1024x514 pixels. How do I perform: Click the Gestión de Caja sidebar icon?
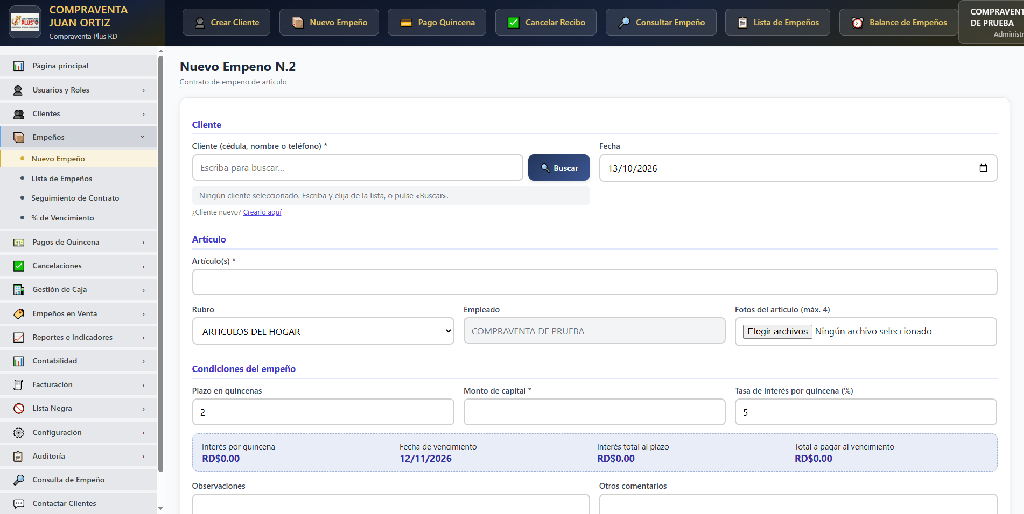click(x=18, y=289)
